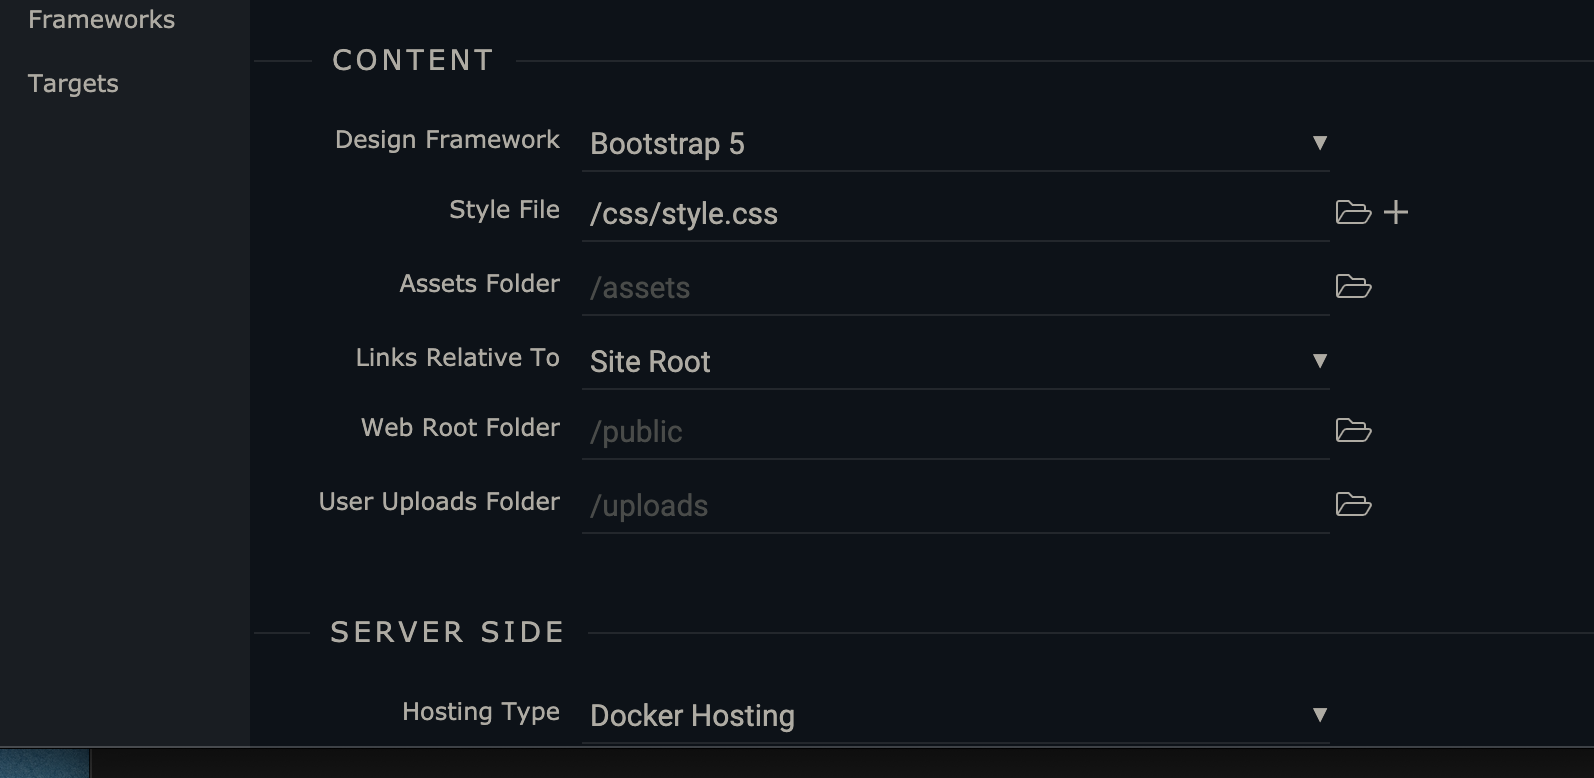The height and width of the screenshot is (778, 1594).
Task: Click the Style File path field
Action: point(950,214)
